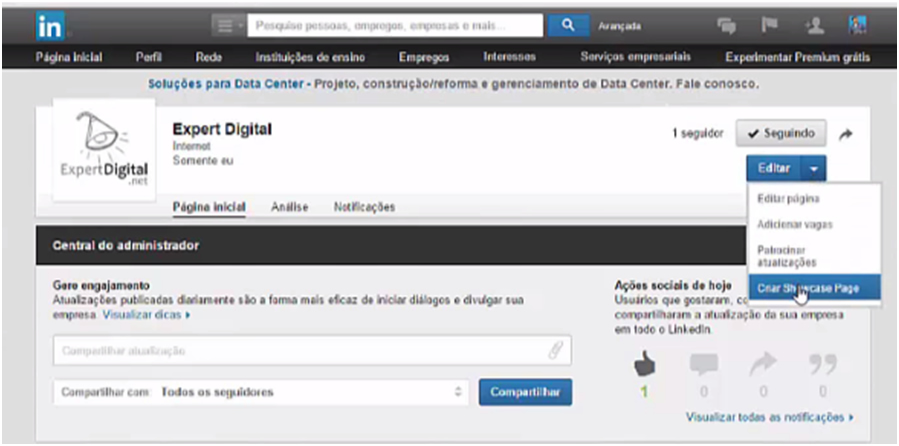The width and height of the screenshot is (899, 446).
Task: Switch to the Notificações tab
Action: click(x=365, y=207)
